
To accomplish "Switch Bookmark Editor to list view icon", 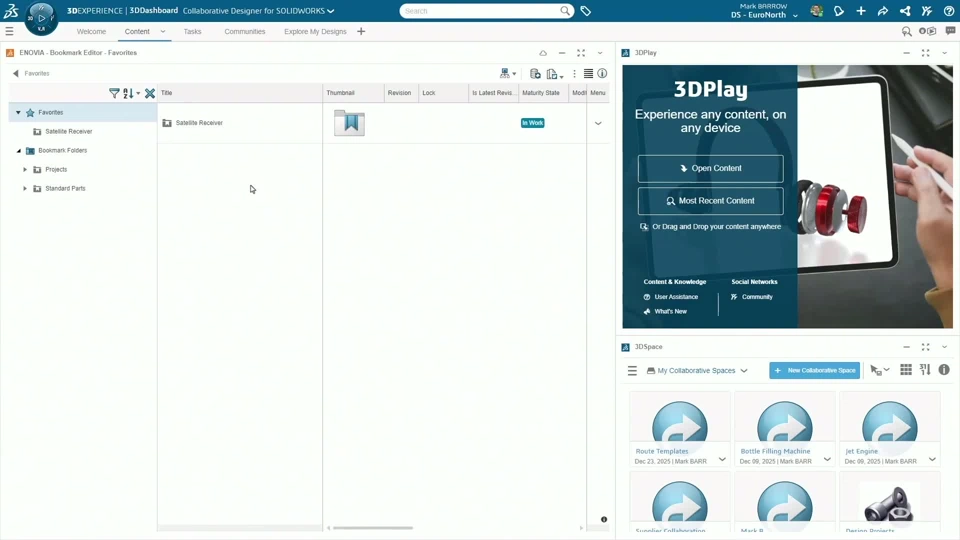I will pos(588,73).
